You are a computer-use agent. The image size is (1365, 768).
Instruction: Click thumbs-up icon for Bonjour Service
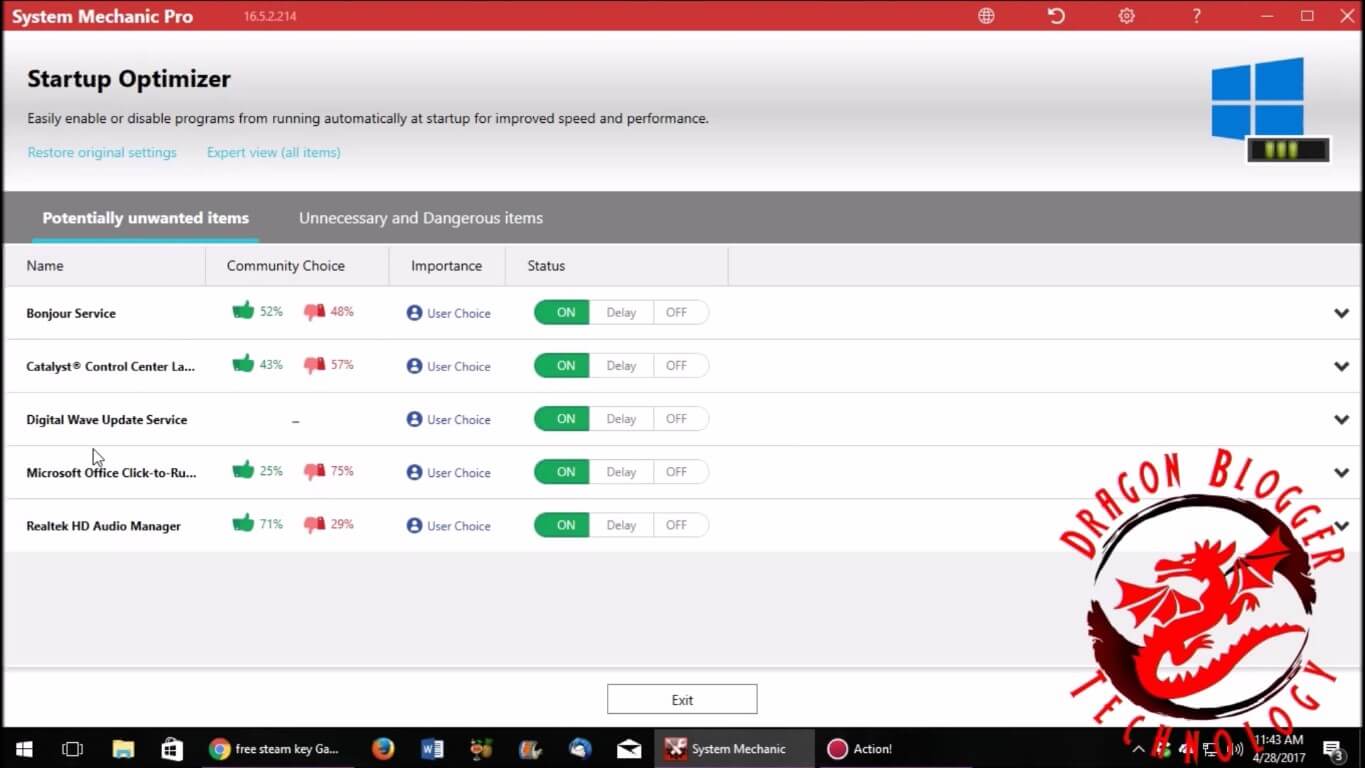point(243,311)
